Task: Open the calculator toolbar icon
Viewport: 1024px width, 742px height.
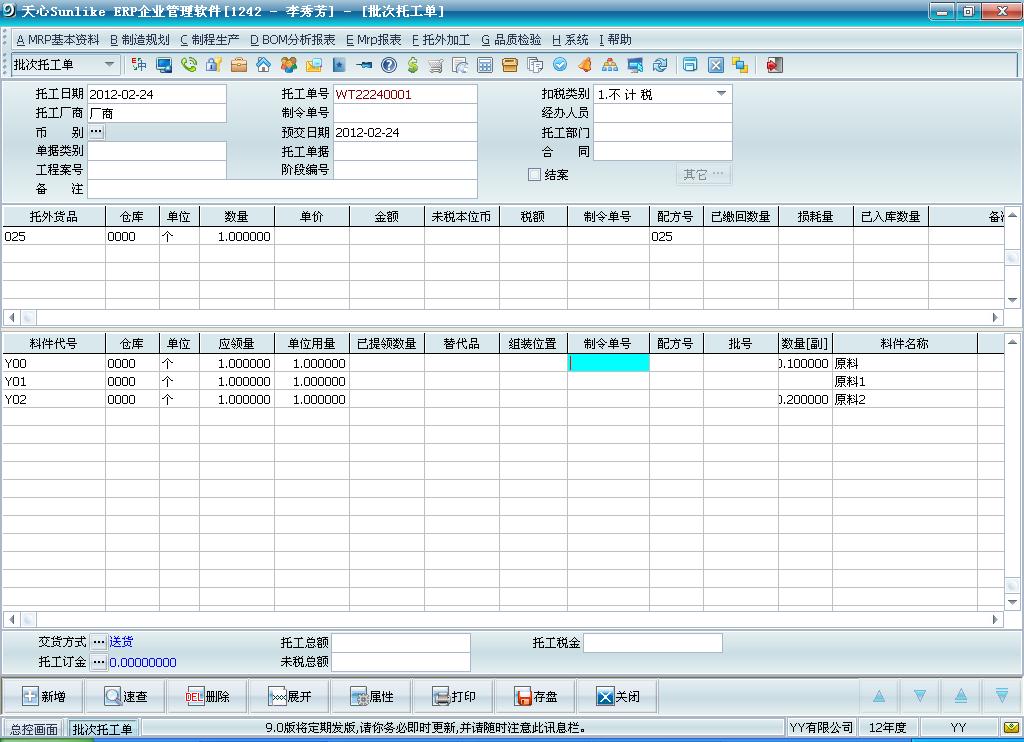Action: [x=485, y=65]
